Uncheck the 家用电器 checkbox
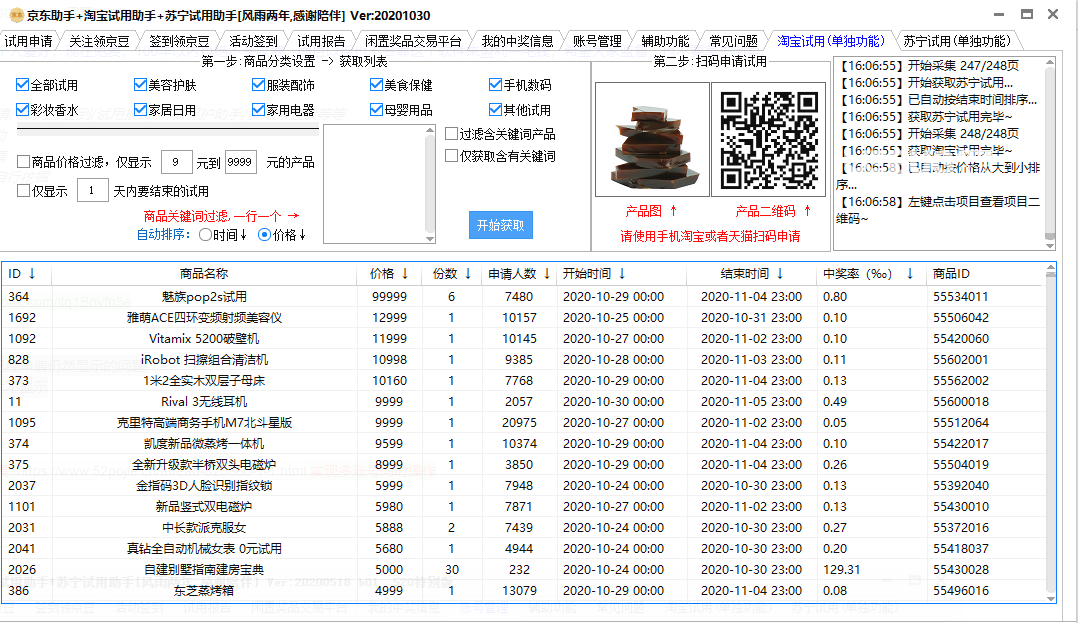 [x=258, y=109]
